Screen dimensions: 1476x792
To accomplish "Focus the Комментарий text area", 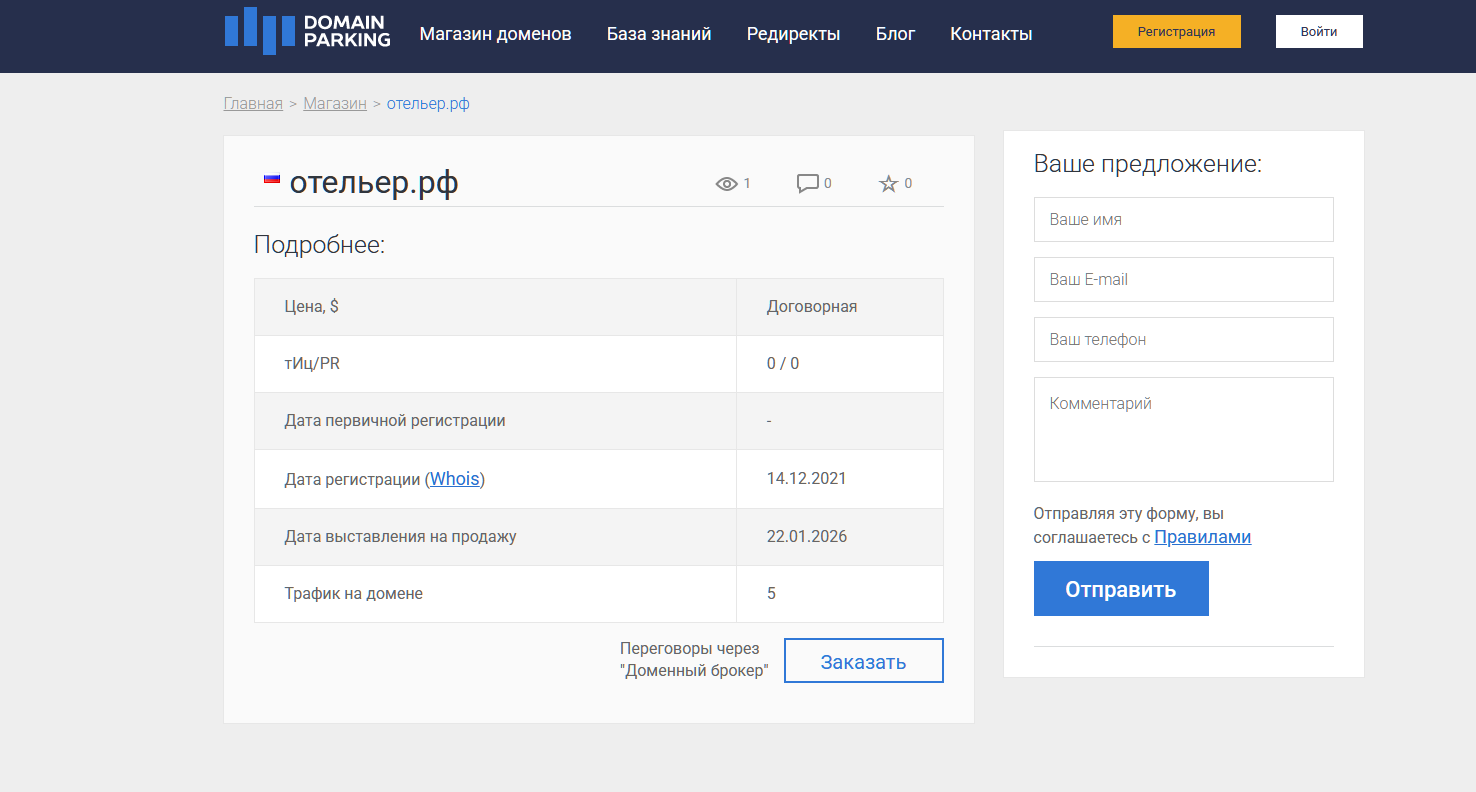I will pyautogui.click(x=1183, y=429).
